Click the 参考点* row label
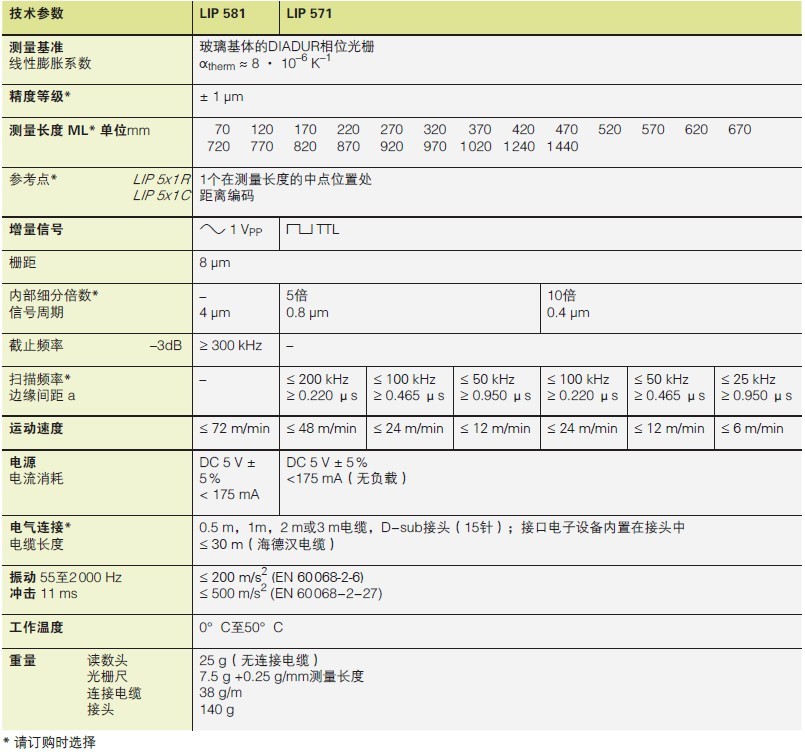The width and height of the screenshot is (805, 752). pyautogui.click(x=33, y=180)
